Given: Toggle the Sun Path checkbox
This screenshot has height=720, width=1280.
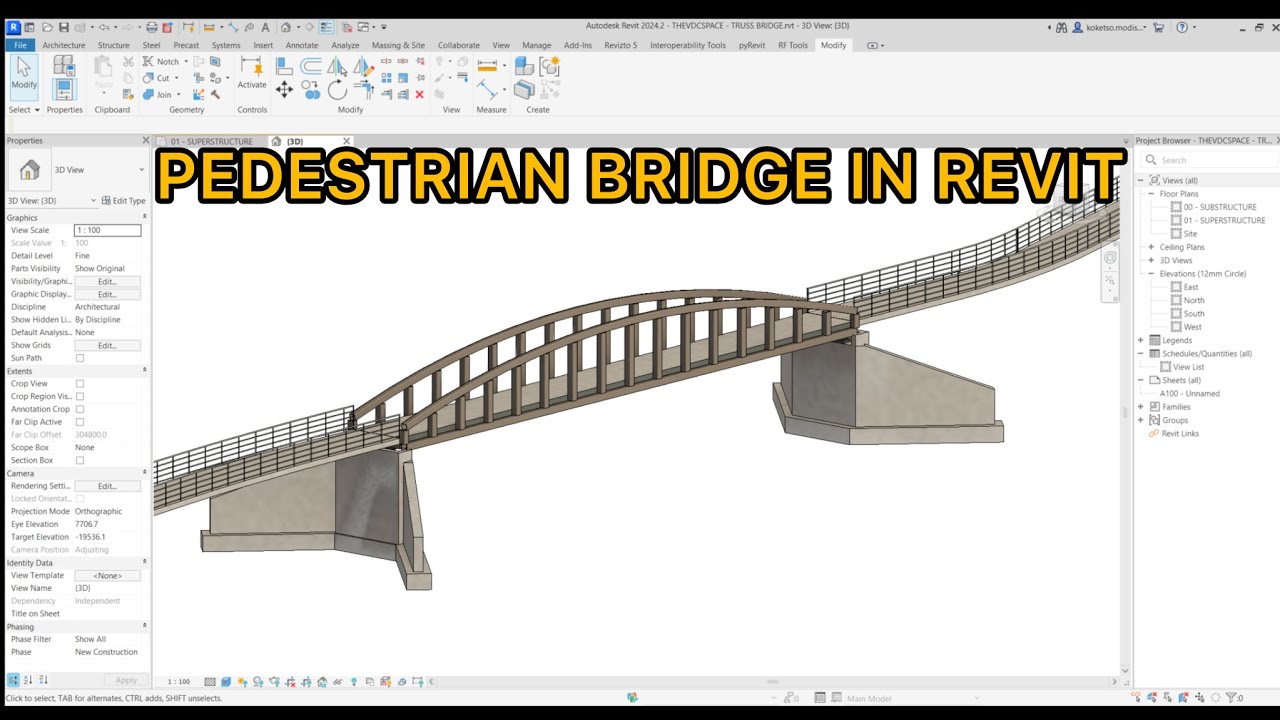Looking at the screenshot, I should pyautogui.click(x=80, y=358).
